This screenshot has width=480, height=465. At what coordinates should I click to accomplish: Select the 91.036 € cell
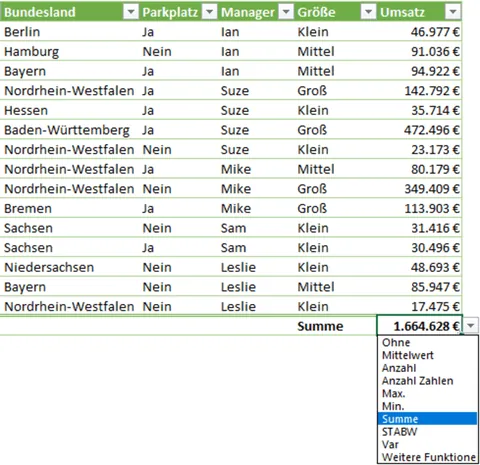tap(419, 51)
